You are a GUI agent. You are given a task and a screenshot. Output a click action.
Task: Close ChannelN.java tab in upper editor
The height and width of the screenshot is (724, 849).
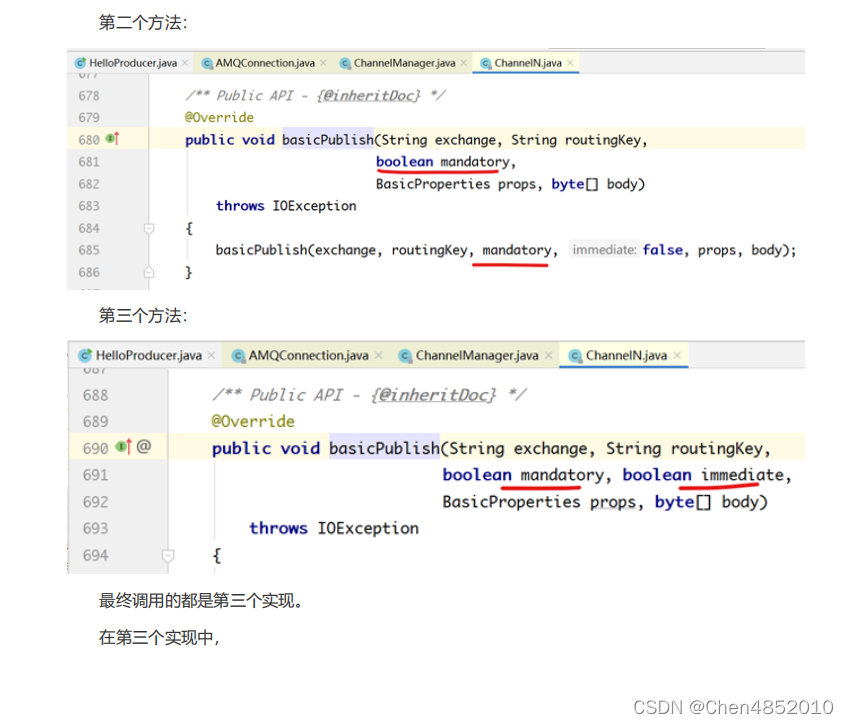point(570,63)
